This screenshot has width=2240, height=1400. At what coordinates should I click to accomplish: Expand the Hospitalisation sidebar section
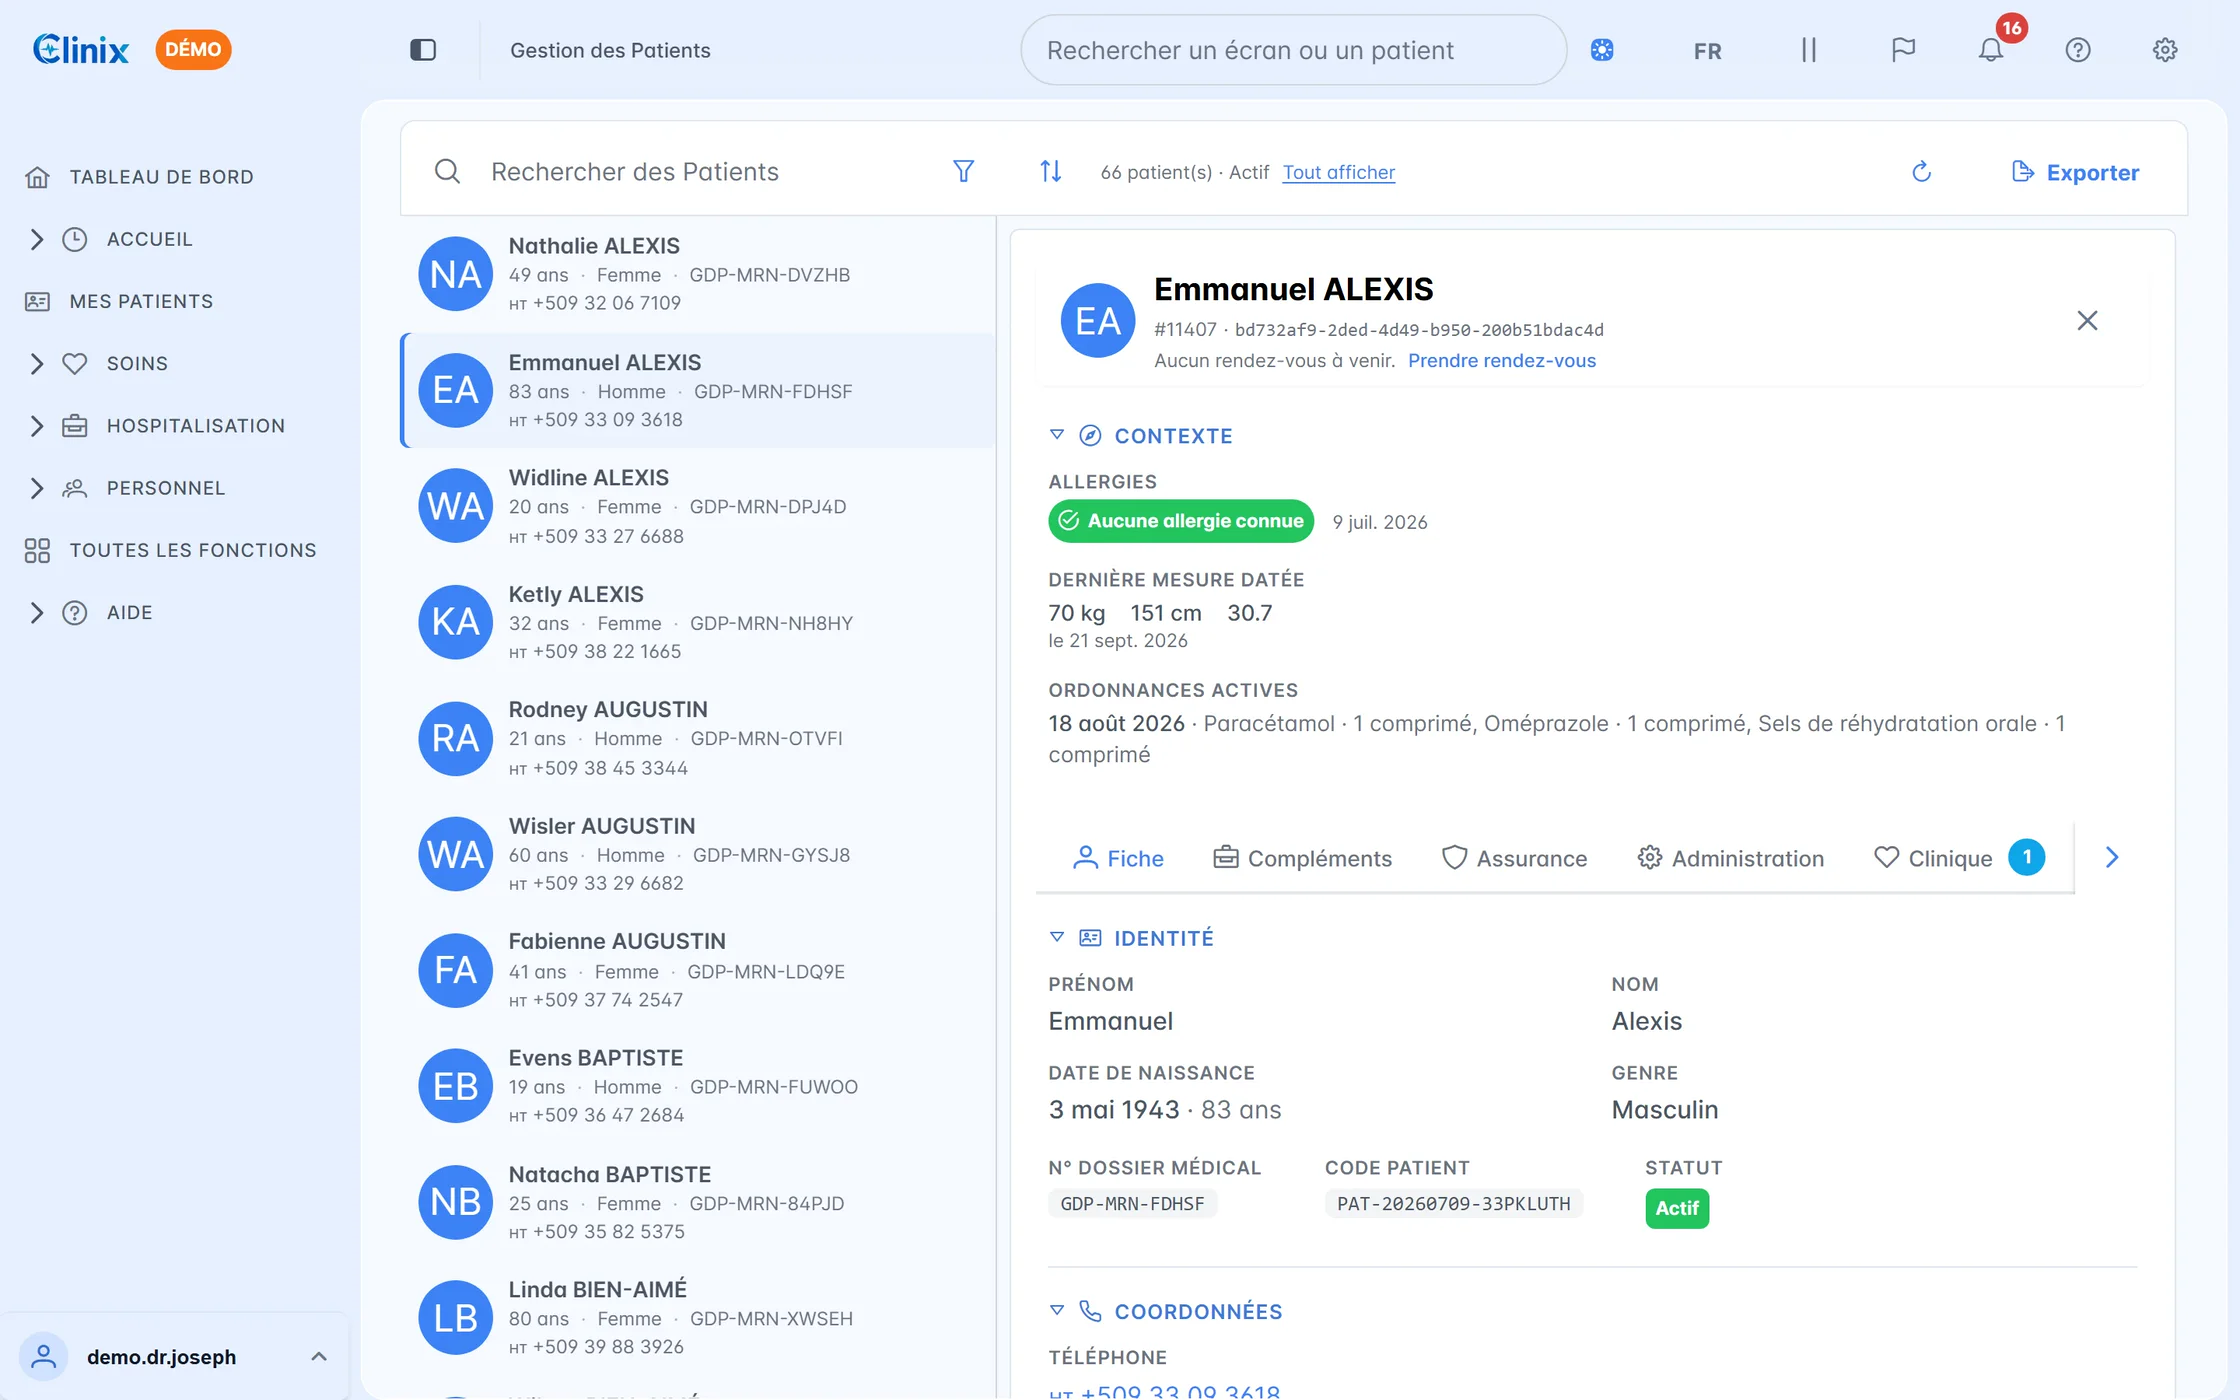click(37, 426)
